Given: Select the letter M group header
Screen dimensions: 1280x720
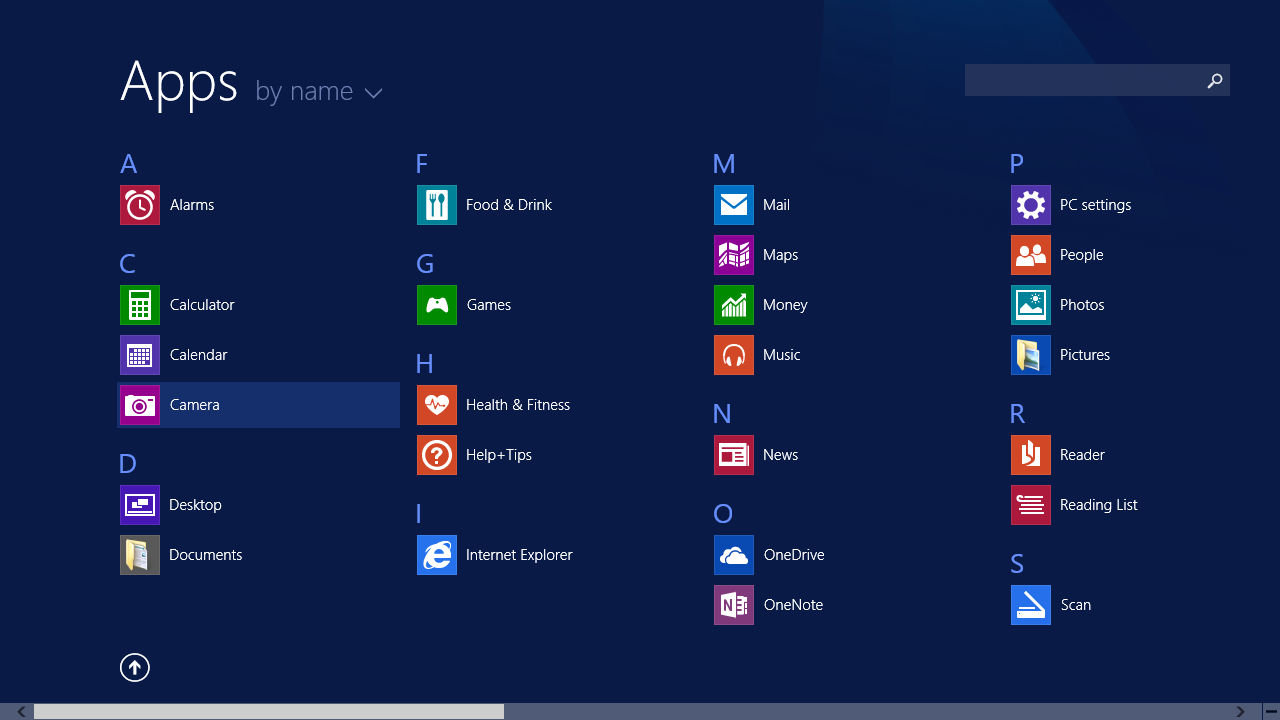Looking at the screenshot, I should 724,164.
